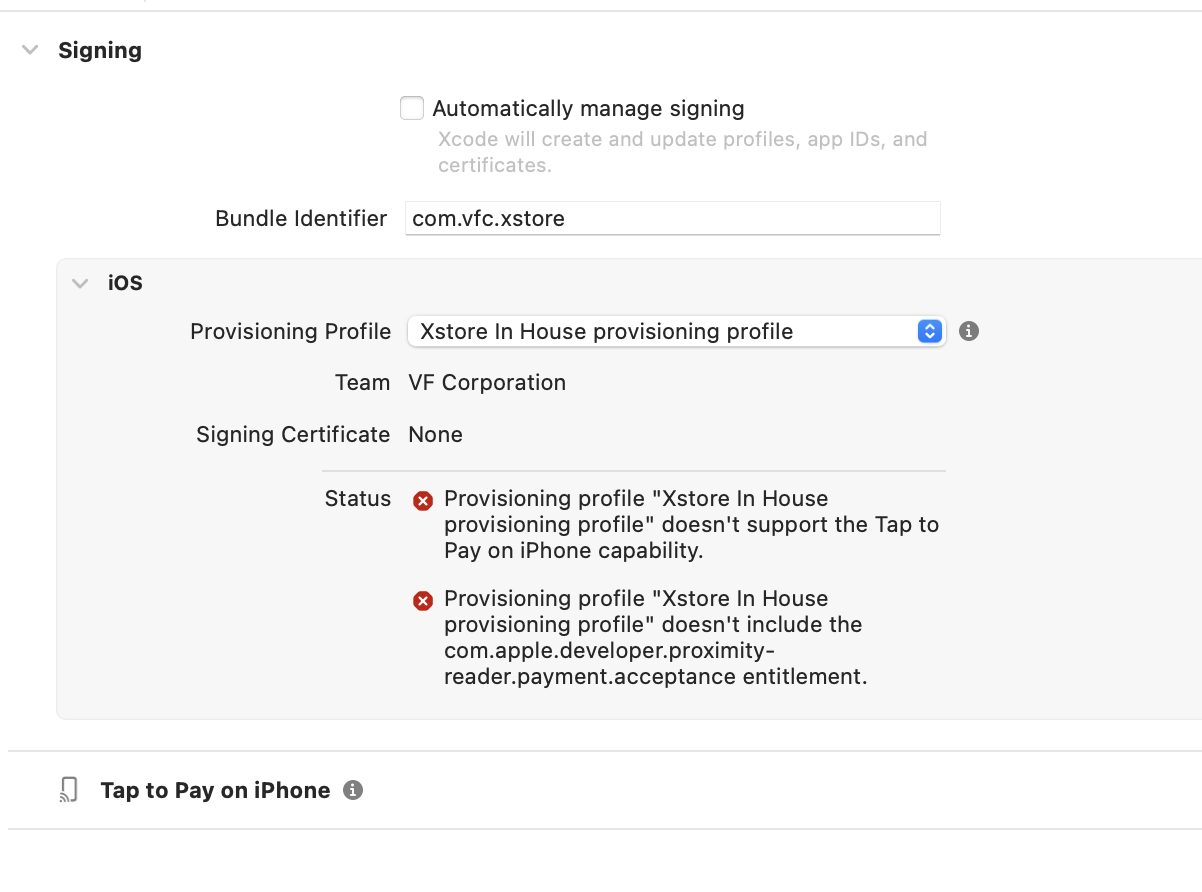This screenshot has height=892, width=1202.
Task: Click the Automatically manage signing label text
Action: point(588,108)
